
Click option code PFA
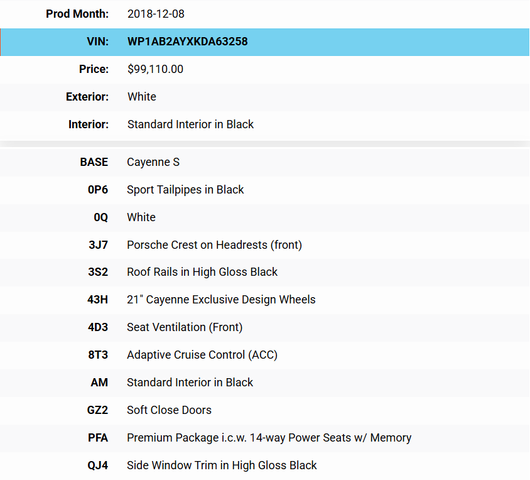98,438
